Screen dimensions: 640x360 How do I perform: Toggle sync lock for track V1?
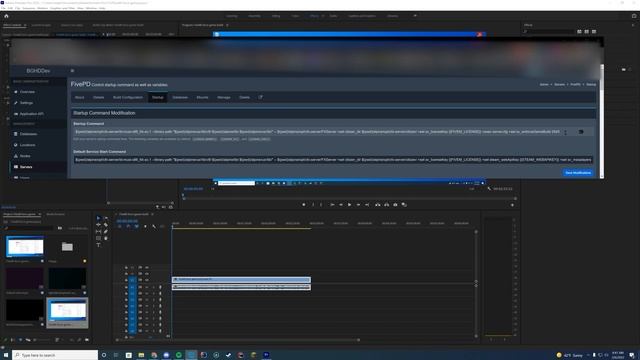[140, 280]
